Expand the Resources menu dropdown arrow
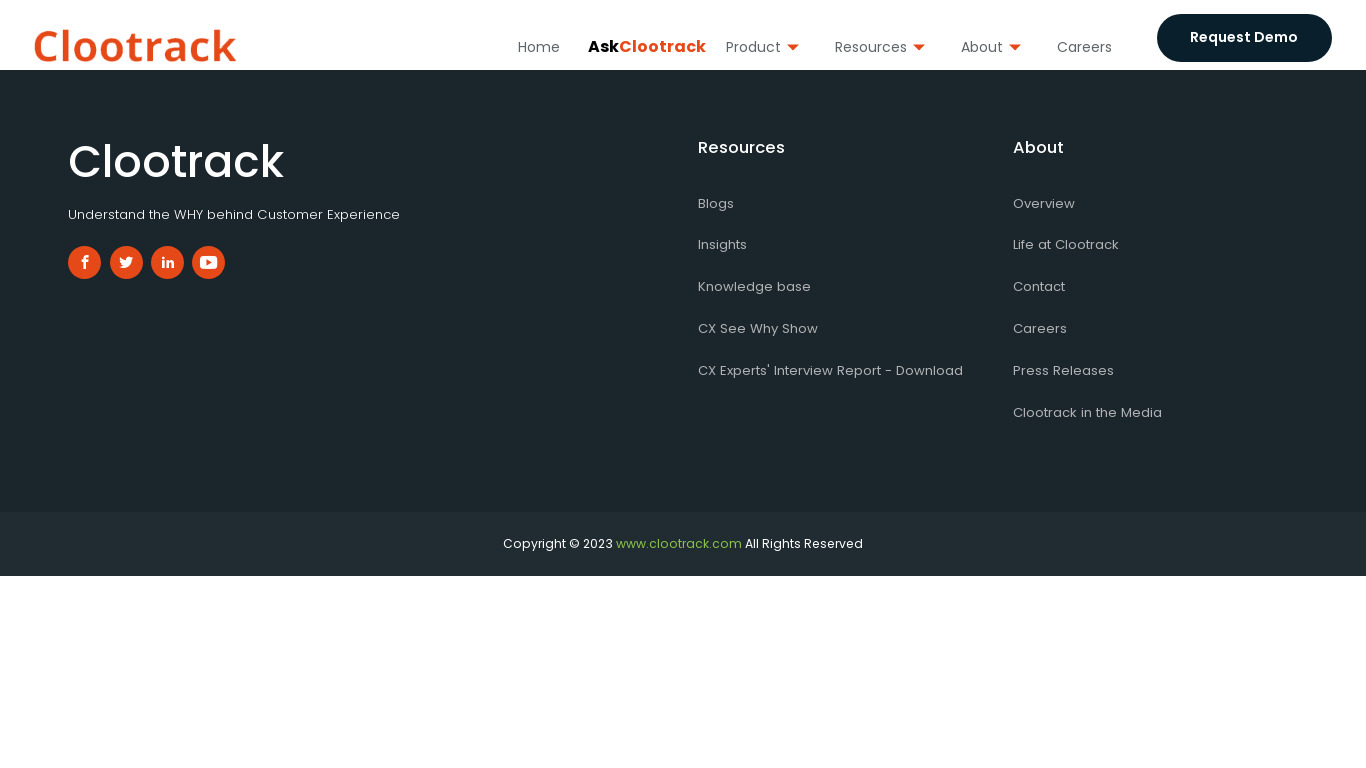The height and width of the screenshot is (768, 1366). [919, 47]
